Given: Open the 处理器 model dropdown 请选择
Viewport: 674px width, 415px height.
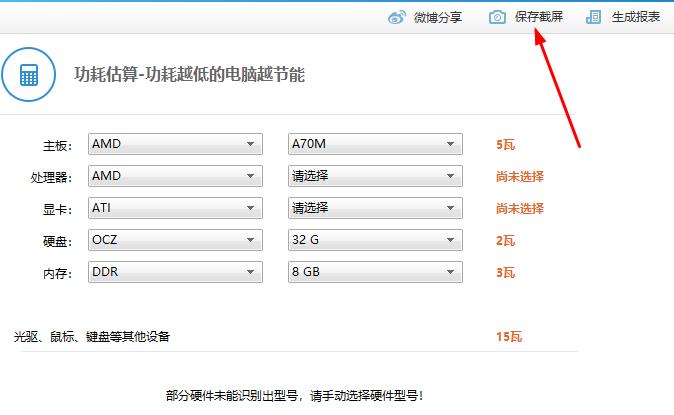Looking at the screenshot, I should pyautogui.click(x=375, y=176).
